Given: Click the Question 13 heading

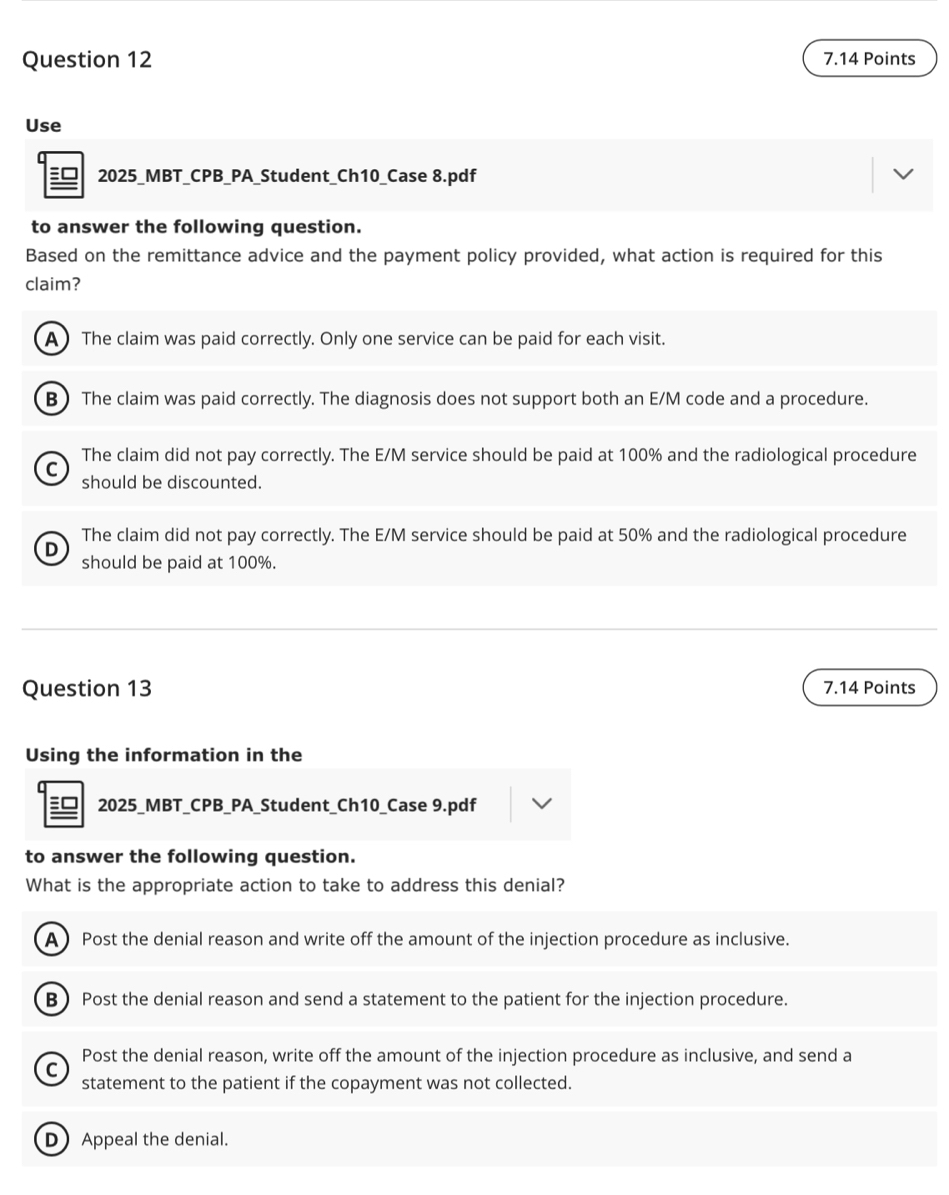Looking at the screenshot, I should point(87,688).
